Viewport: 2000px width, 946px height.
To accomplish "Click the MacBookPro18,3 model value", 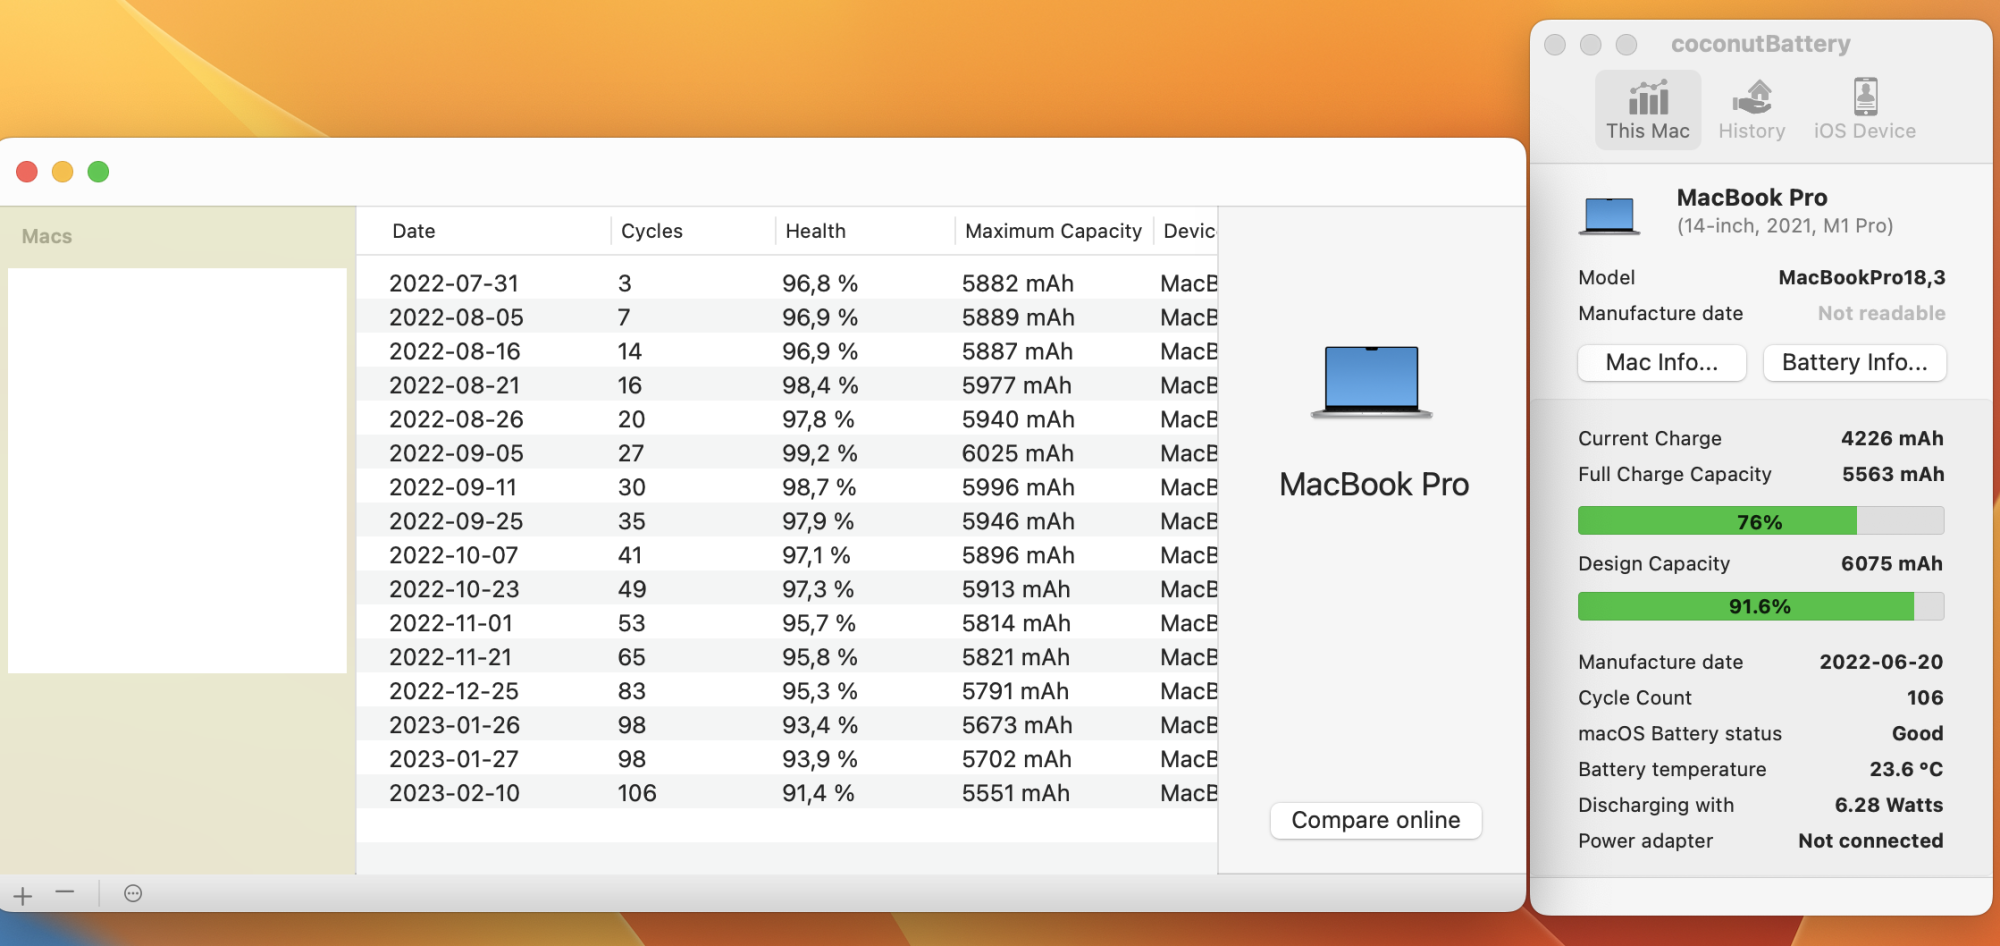I will point(1862,277).
